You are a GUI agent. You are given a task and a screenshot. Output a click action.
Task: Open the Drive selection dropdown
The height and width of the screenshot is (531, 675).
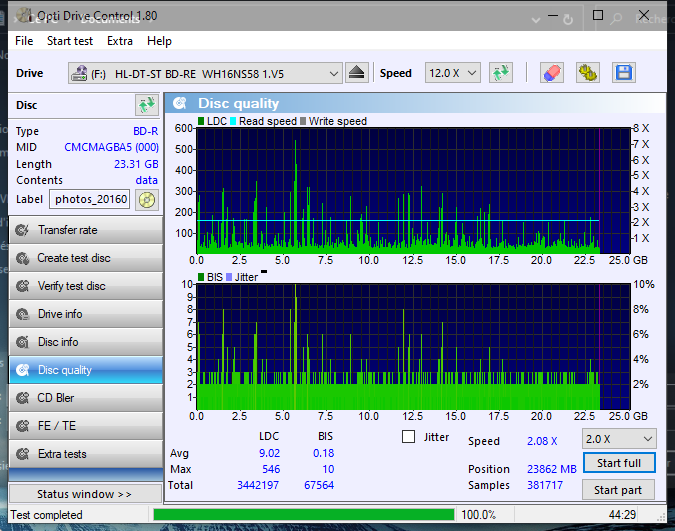206,73
